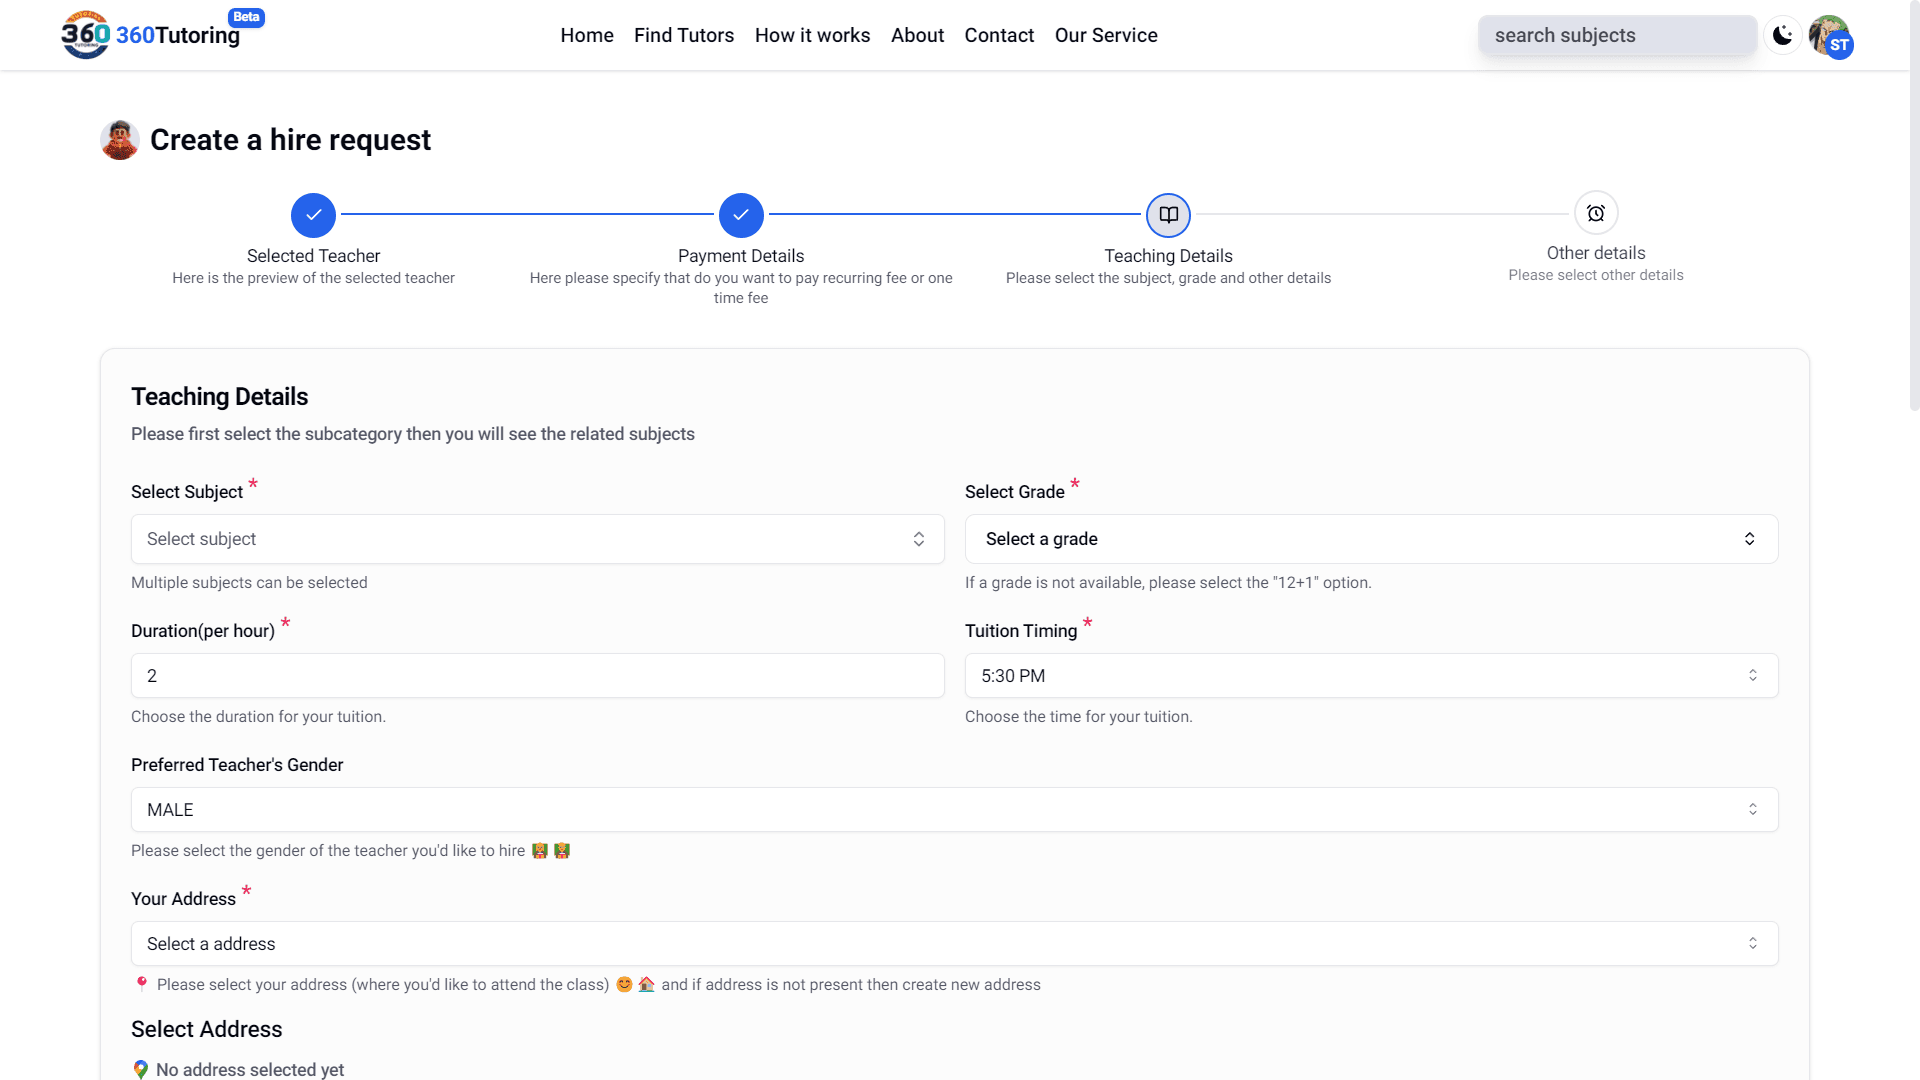Open the Select a address dropdown
Viewport: 1920px width, 1080px height.
click(954, 944)
